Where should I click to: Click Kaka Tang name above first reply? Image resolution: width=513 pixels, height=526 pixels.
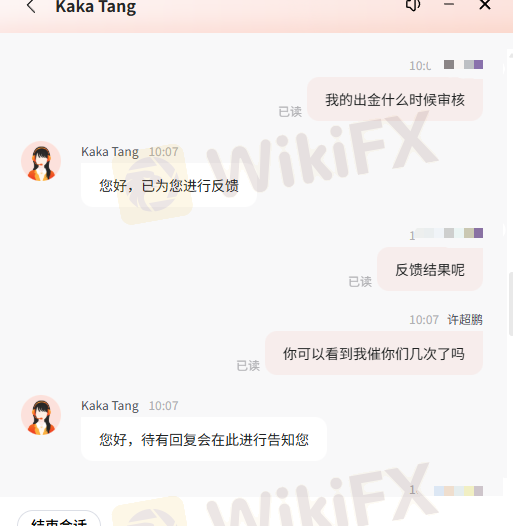pos(110,152)
